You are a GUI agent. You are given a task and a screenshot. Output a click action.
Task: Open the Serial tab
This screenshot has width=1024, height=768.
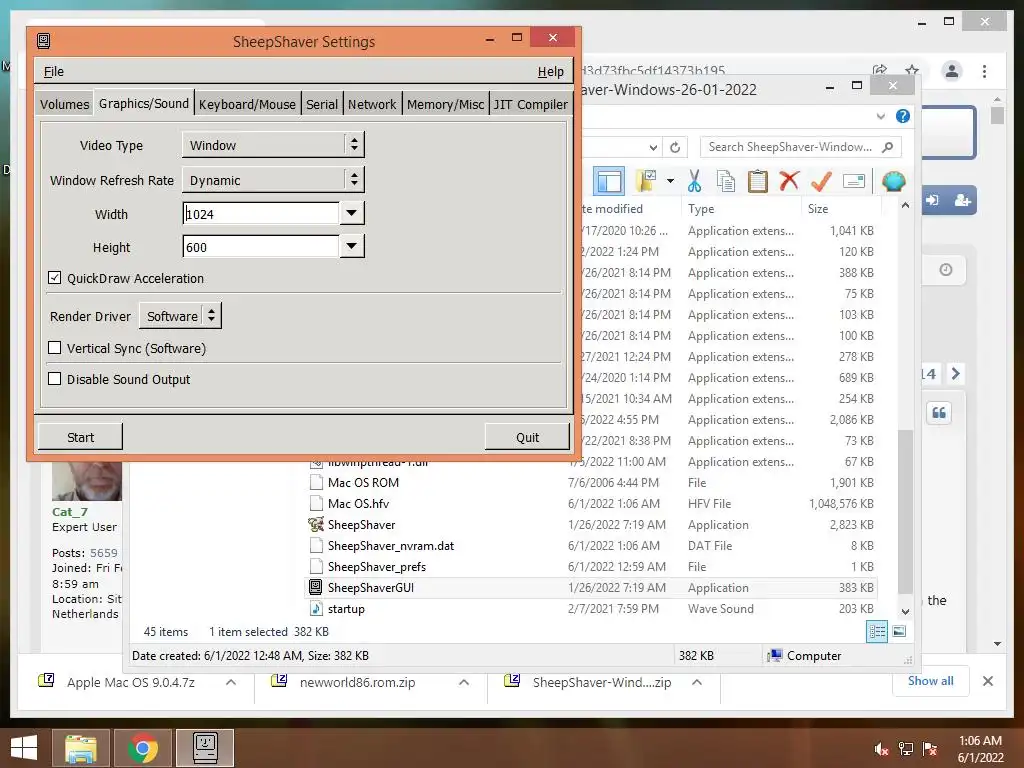click(322, 104)
